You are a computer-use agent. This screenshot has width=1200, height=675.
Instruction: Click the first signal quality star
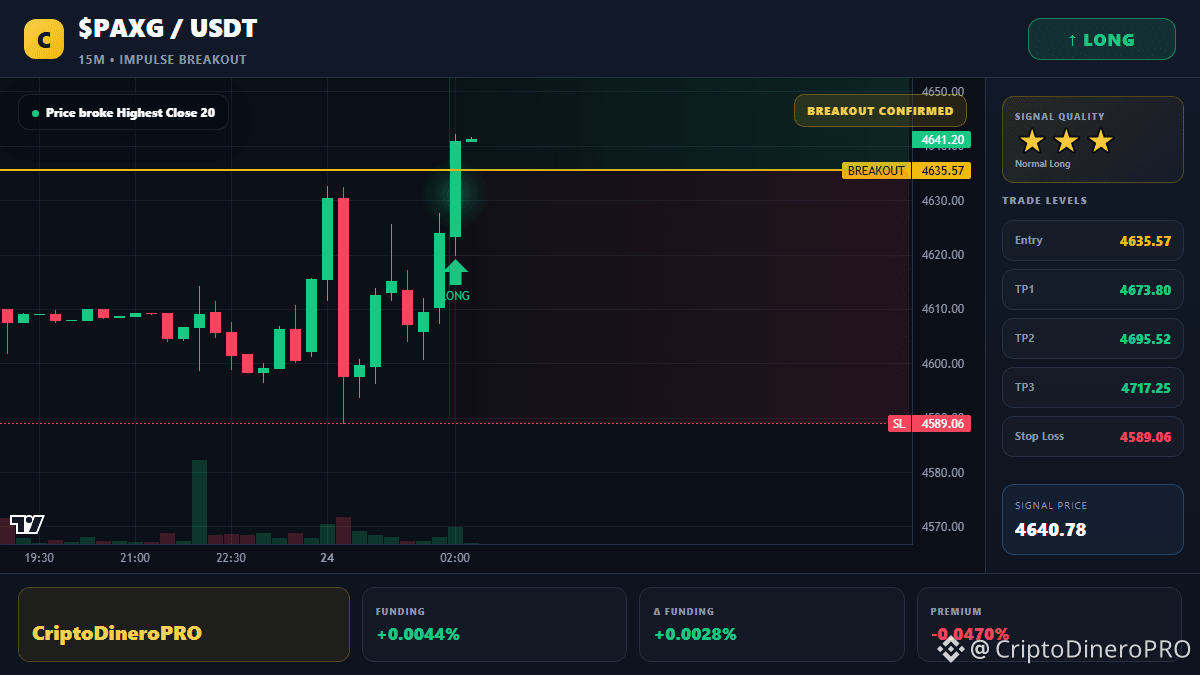[1032, 141]
